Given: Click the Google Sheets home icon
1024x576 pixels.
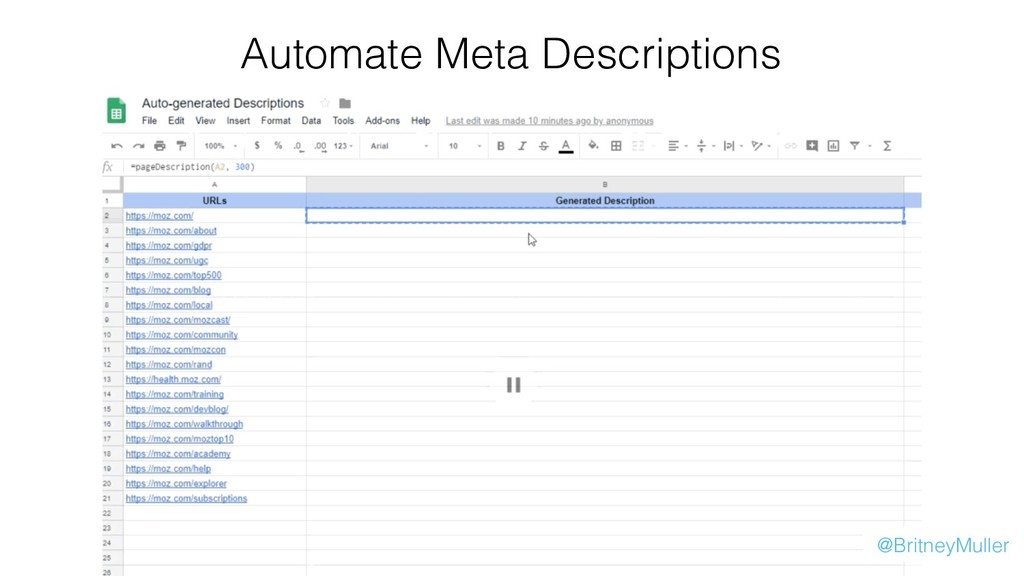Looking at the screenshot, I should click(116, 110).
